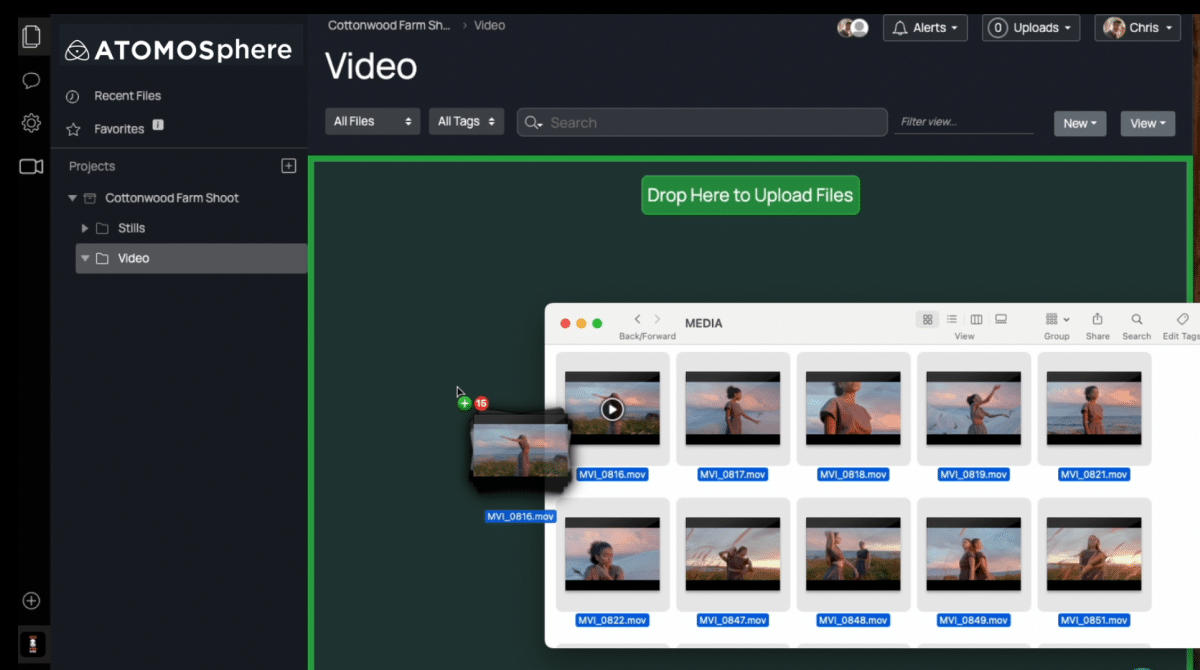Open the All Tags dropdown

click(467, 121)
